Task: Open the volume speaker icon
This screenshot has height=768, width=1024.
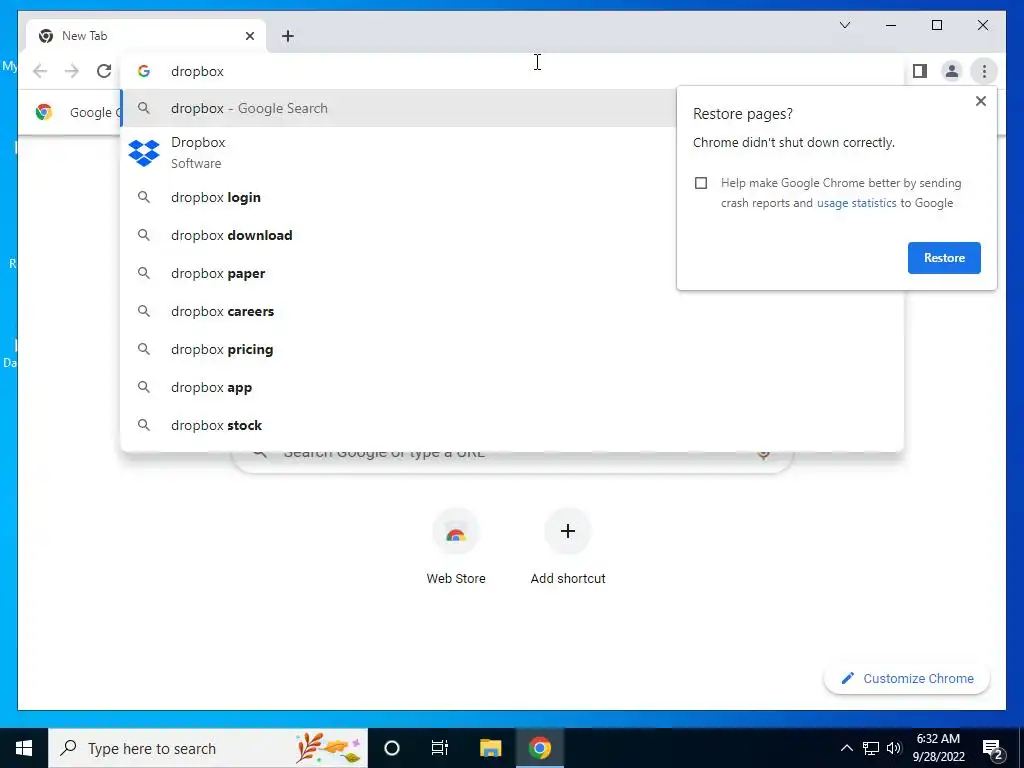Action: click(x=894, y=748)
